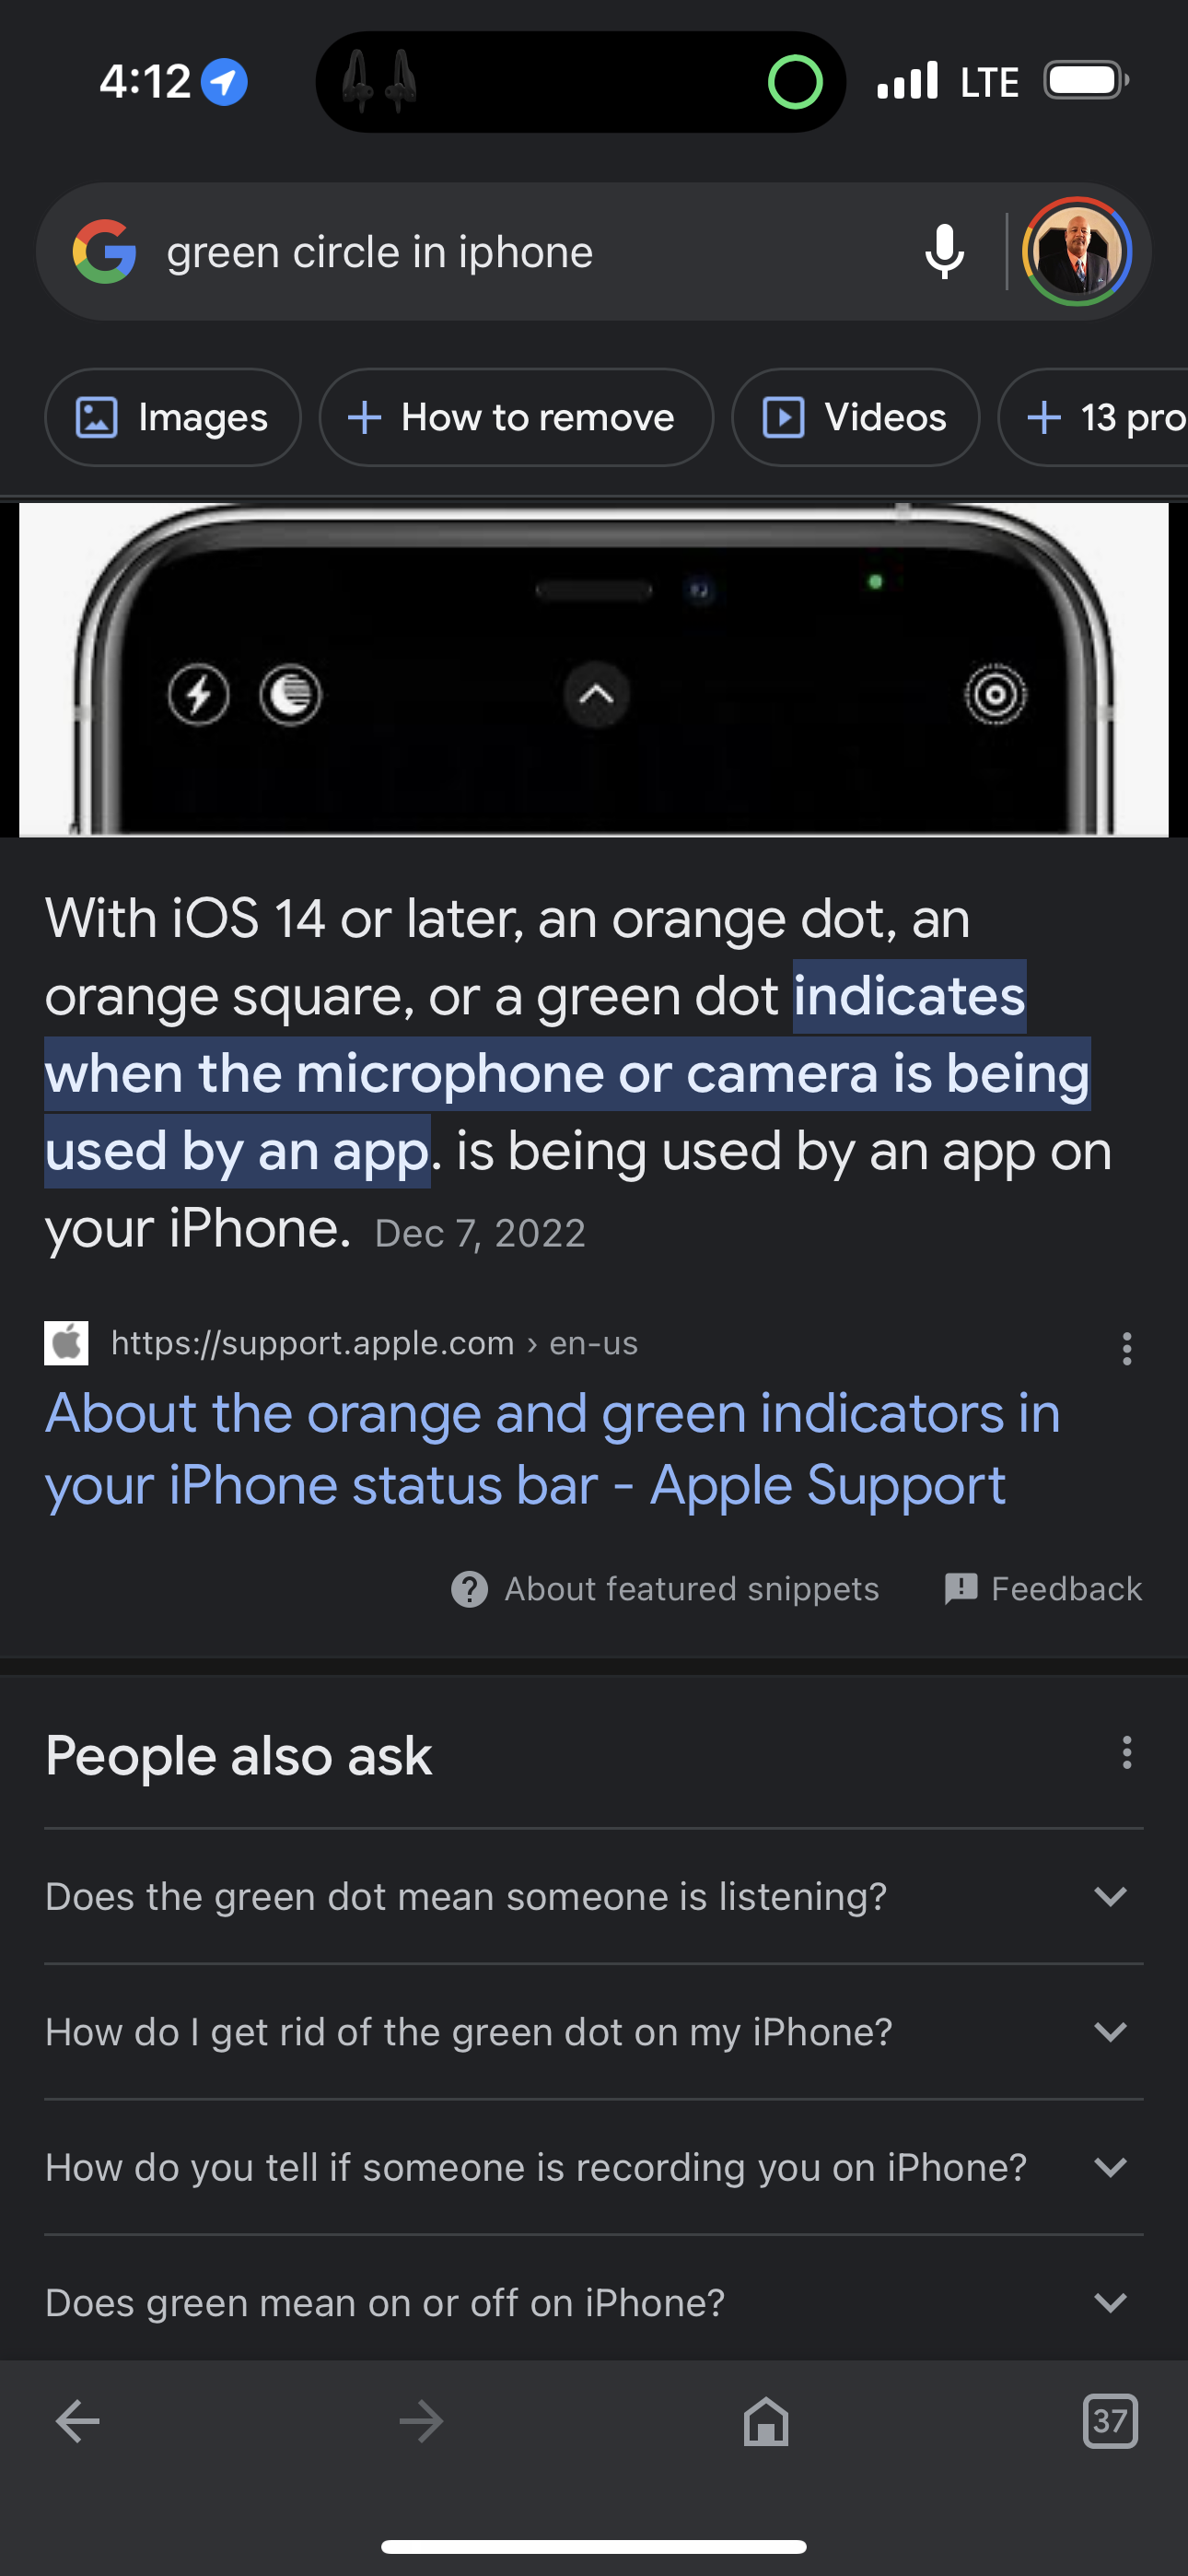Switch to the Images filter
Screen dimensions: 1188x2576
(x=173, y=418)
